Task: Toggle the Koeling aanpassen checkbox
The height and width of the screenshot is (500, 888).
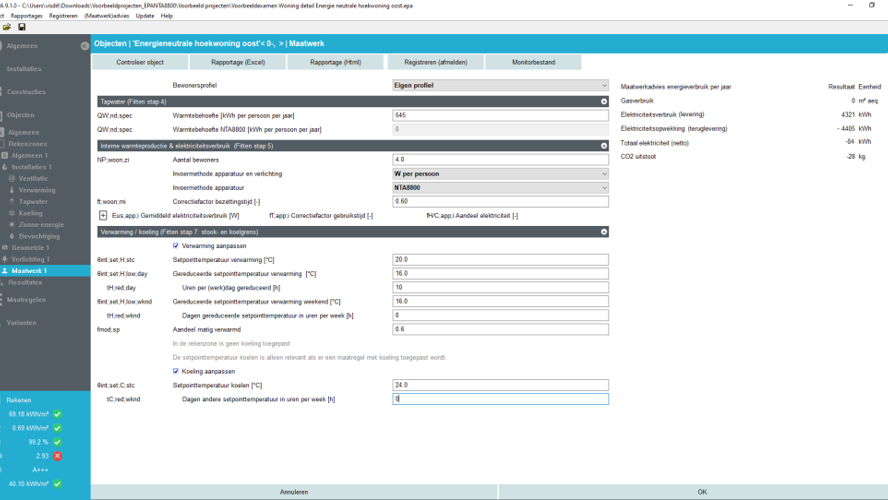Action: coord(177,371)
